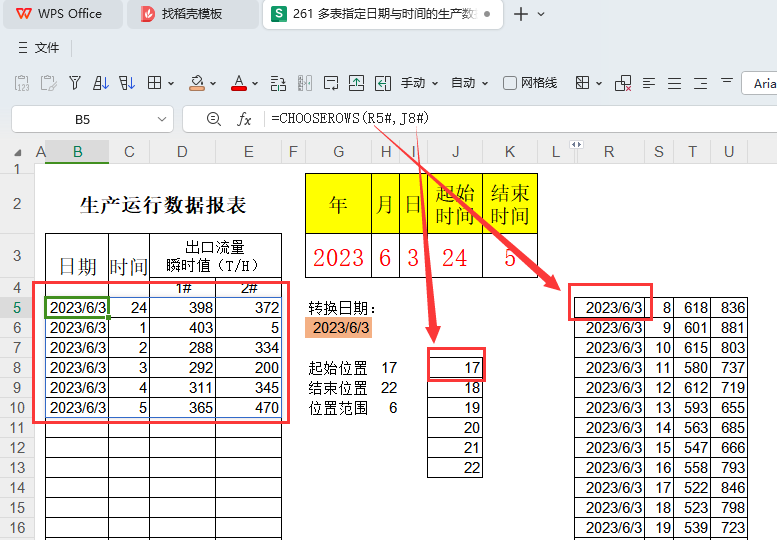The width and height of the screenshot is (777, 540).
Task: Click the hidden columns expand marker
Action: click(576, 145)
